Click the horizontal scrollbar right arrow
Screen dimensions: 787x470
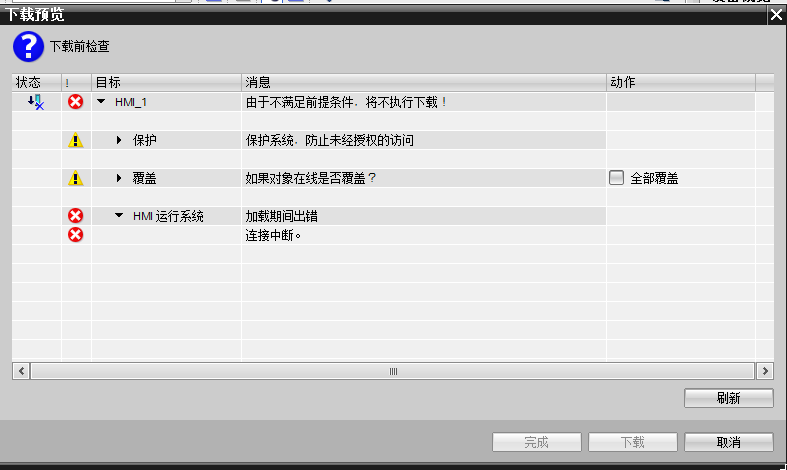tap(765, 371)
